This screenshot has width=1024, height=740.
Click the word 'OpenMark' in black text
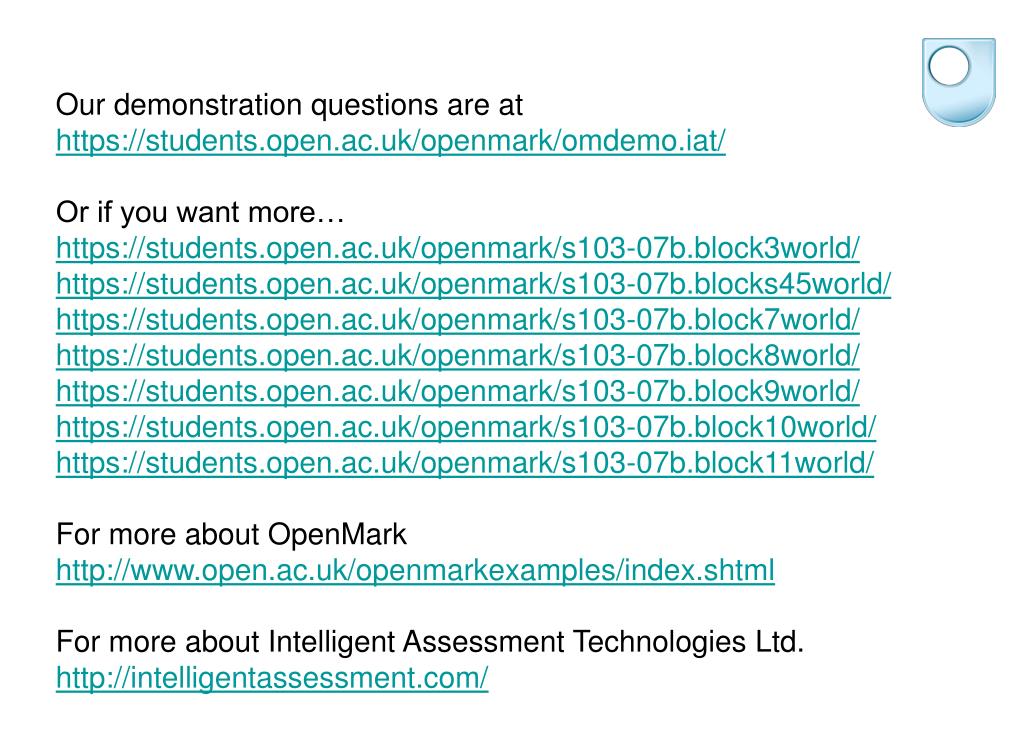pyautogui.click(x=337, y=535)
